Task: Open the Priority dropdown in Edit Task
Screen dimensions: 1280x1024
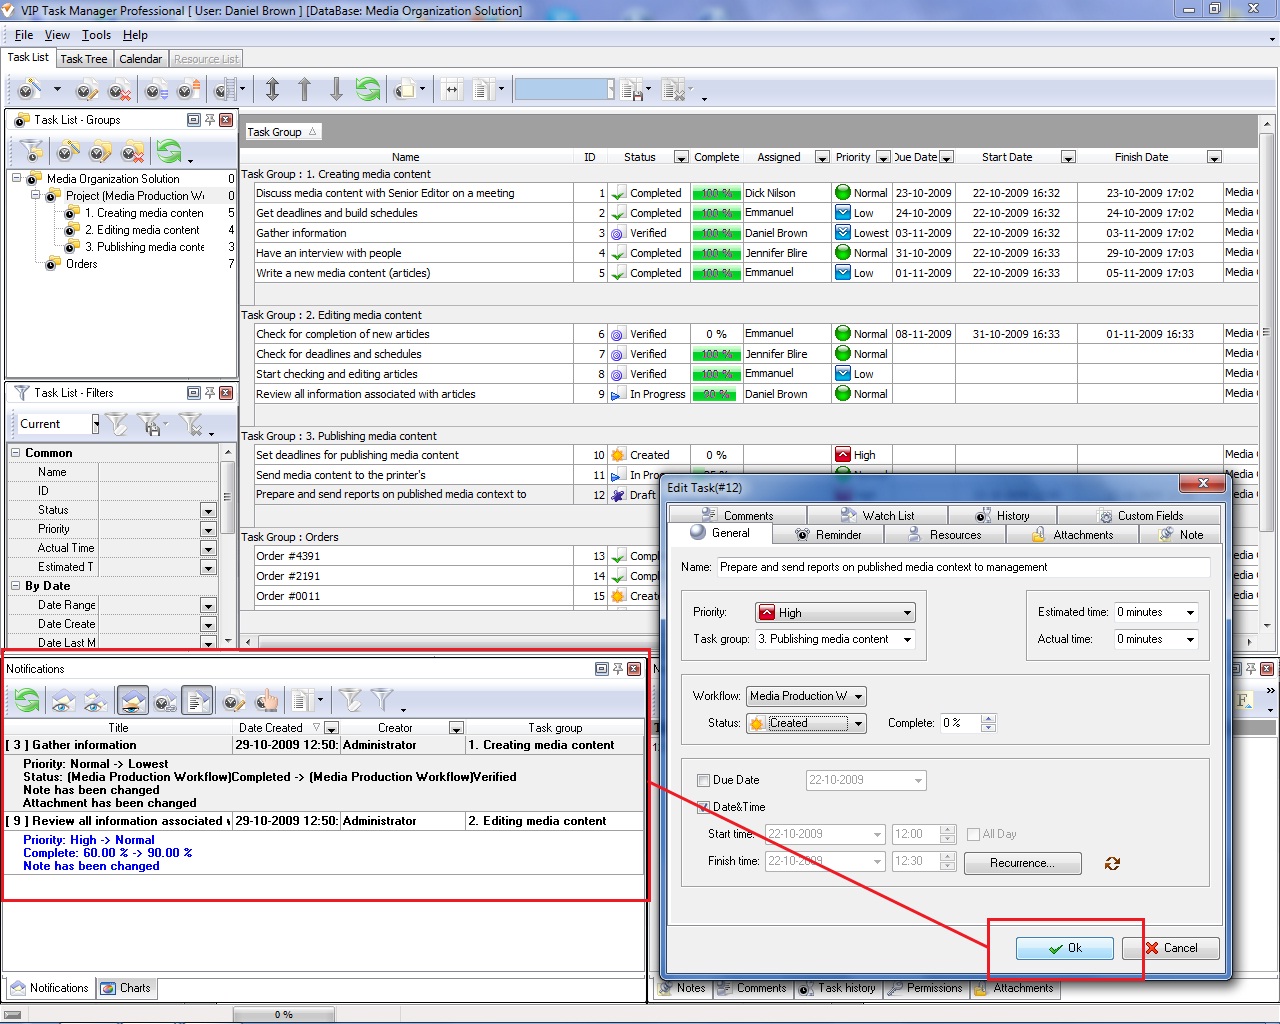Action: coord(907,613)
